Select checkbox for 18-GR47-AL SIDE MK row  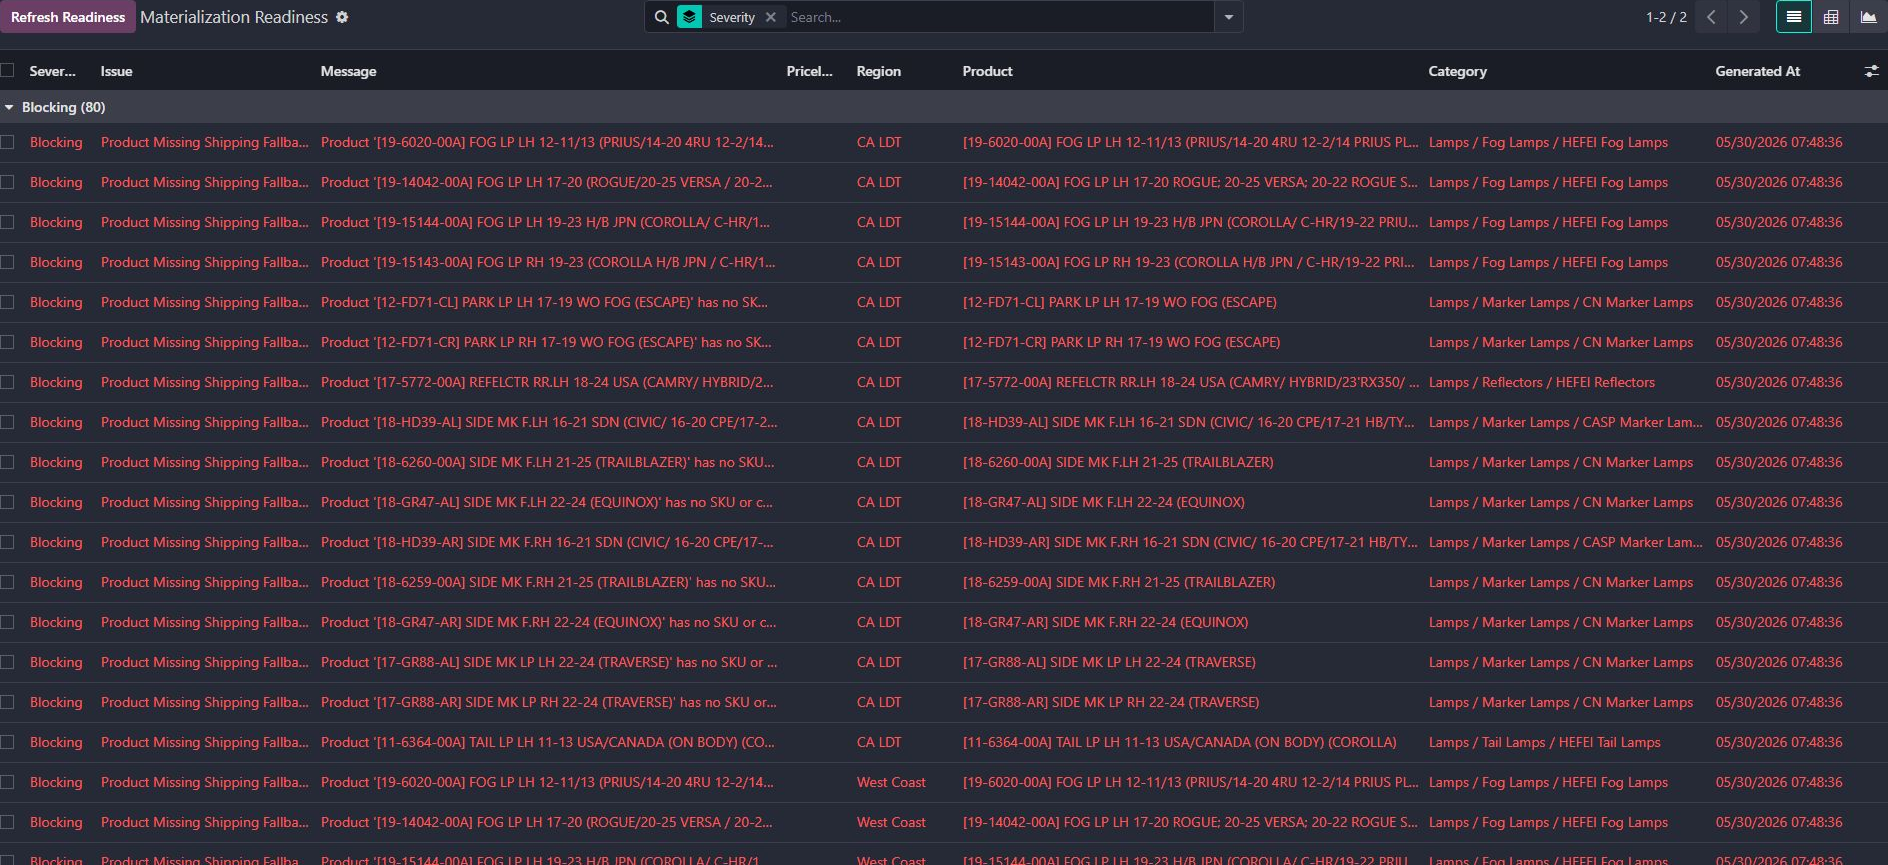(7, 502)
